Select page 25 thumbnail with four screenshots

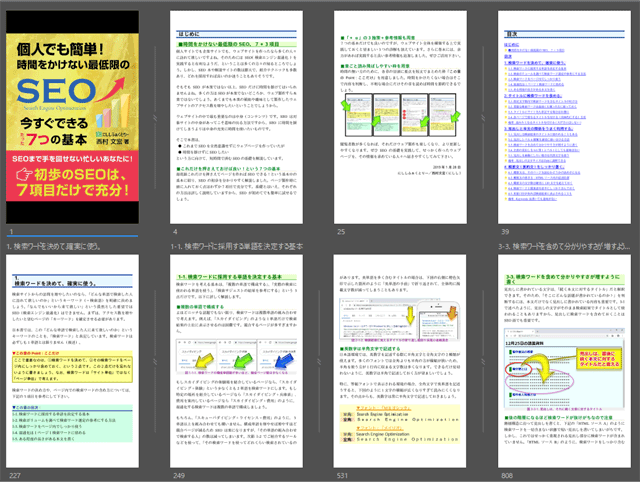coord(400,117)
